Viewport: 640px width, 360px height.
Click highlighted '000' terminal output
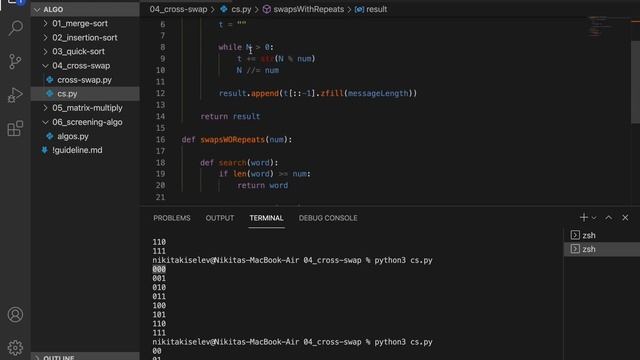(159, 269)
